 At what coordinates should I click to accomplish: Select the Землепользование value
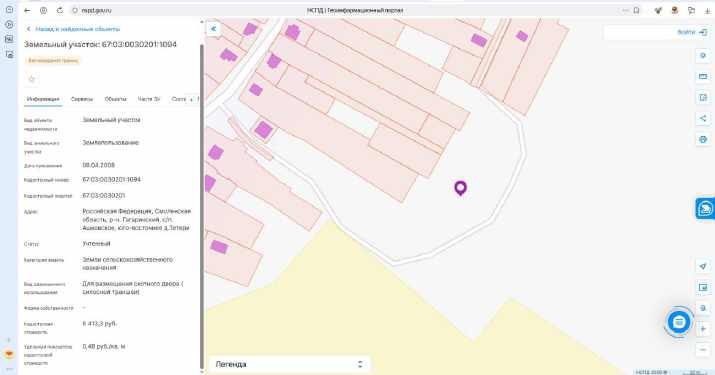pyautogui.click(x=110, y=143)
